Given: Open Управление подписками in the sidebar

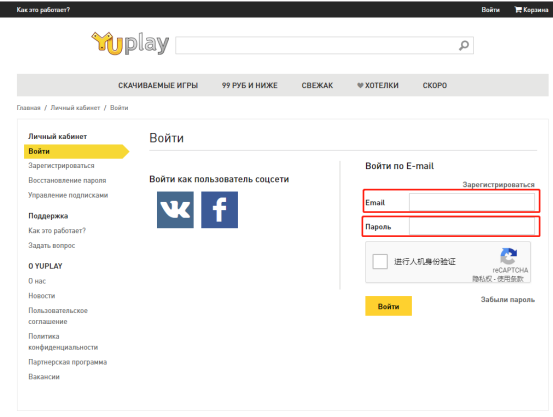Looking at the screenshot, I should pyautogui.click(x=68, y=195).
